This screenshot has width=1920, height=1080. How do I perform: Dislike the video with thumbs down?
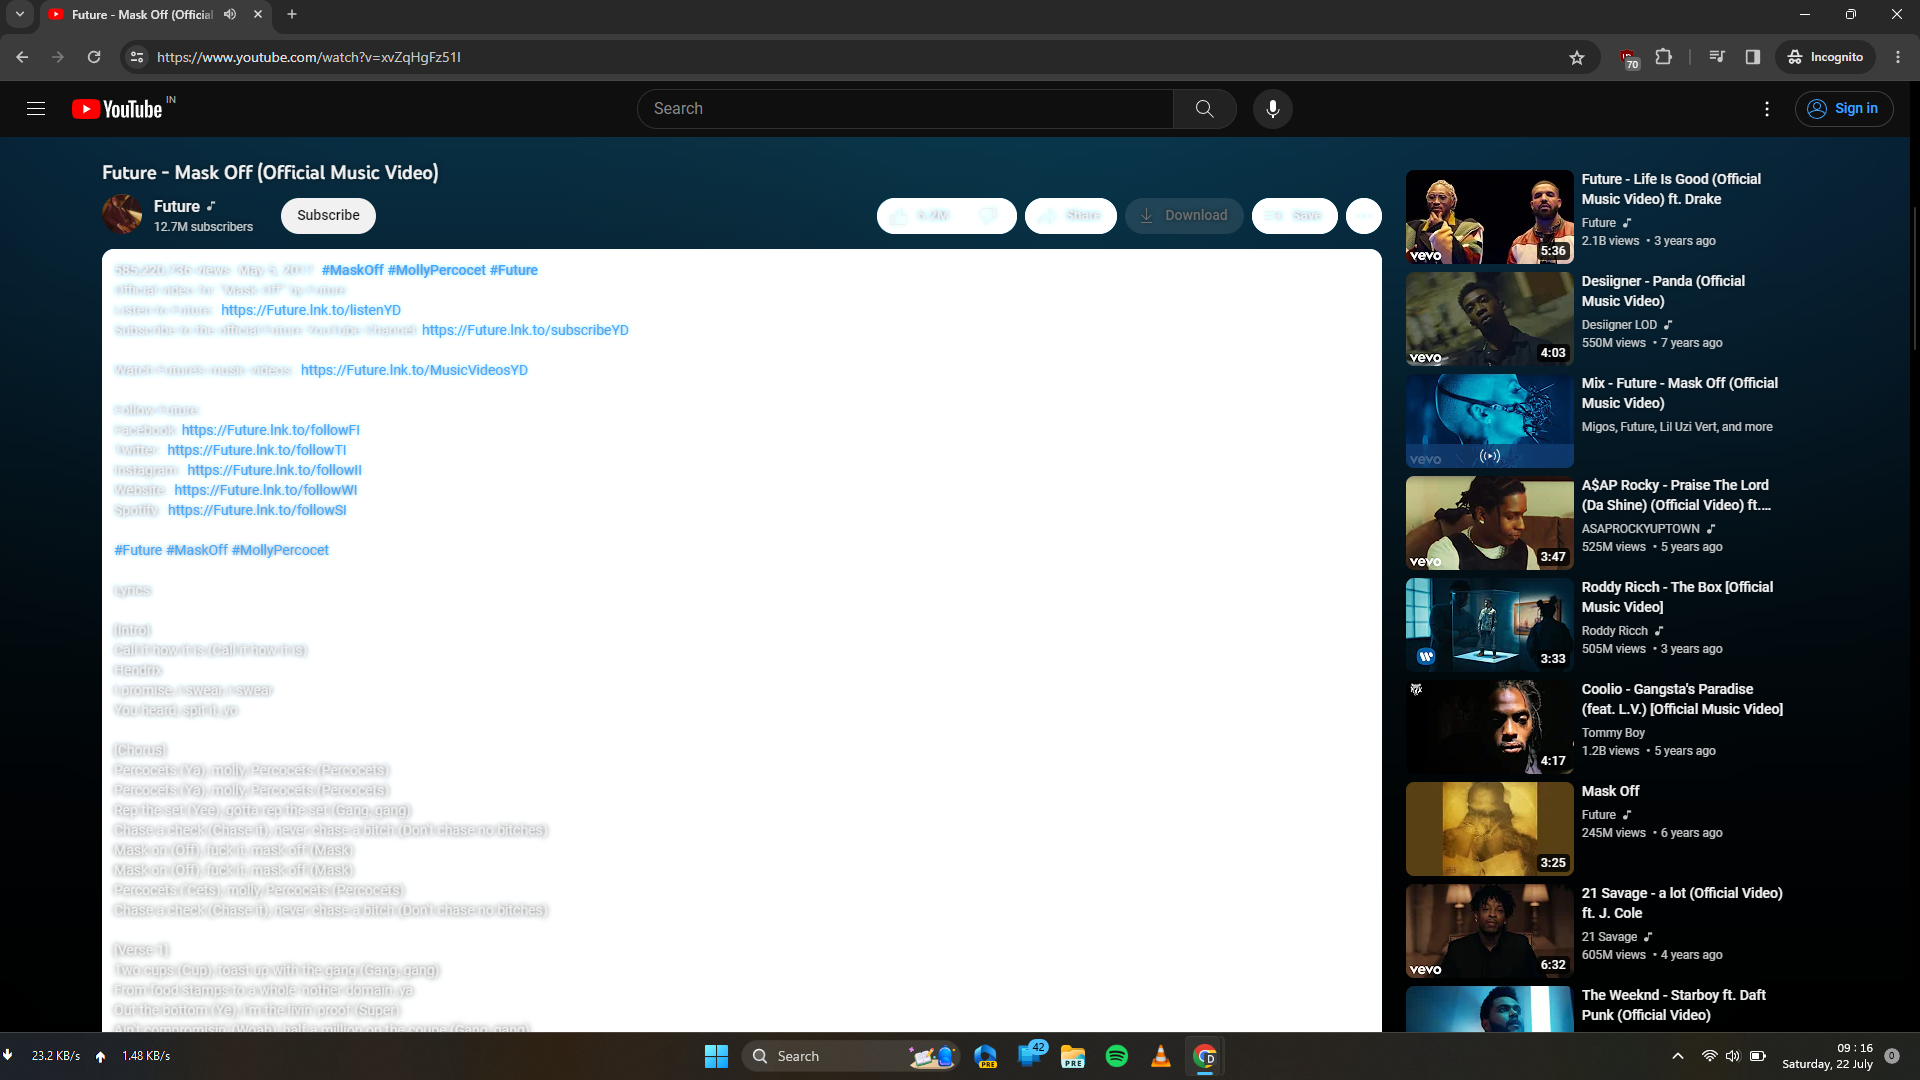[x=989, y=215]
